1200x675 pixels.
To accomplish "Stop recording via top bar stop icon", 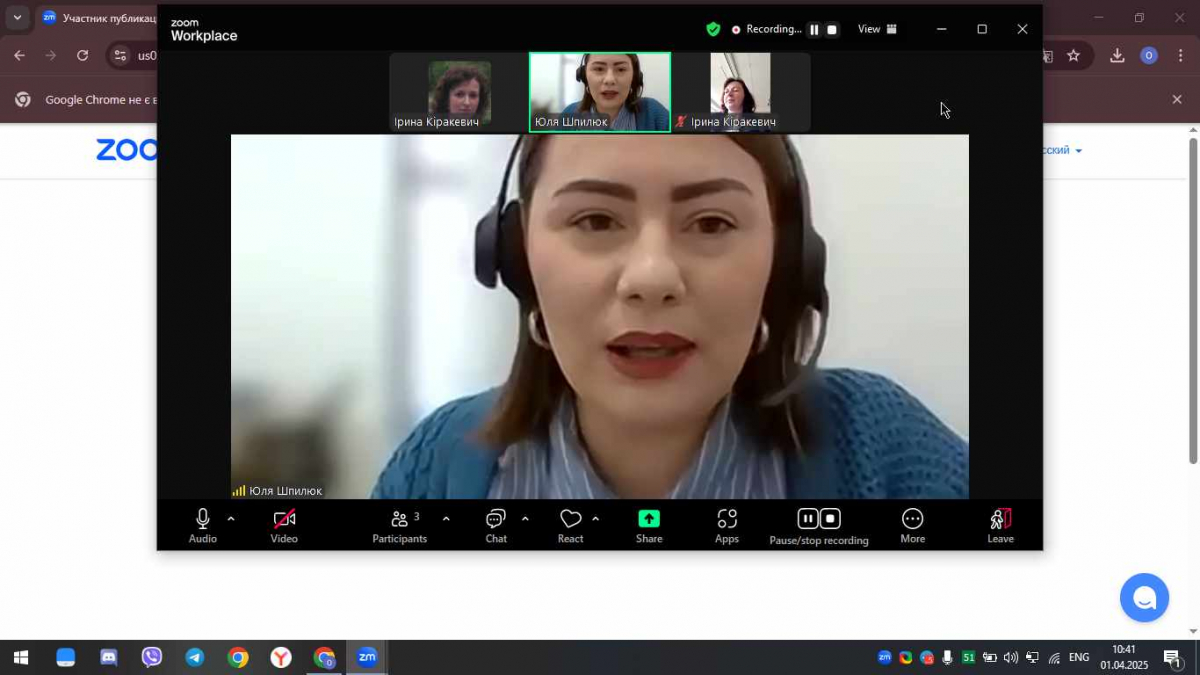I will (x=832, y=30).
